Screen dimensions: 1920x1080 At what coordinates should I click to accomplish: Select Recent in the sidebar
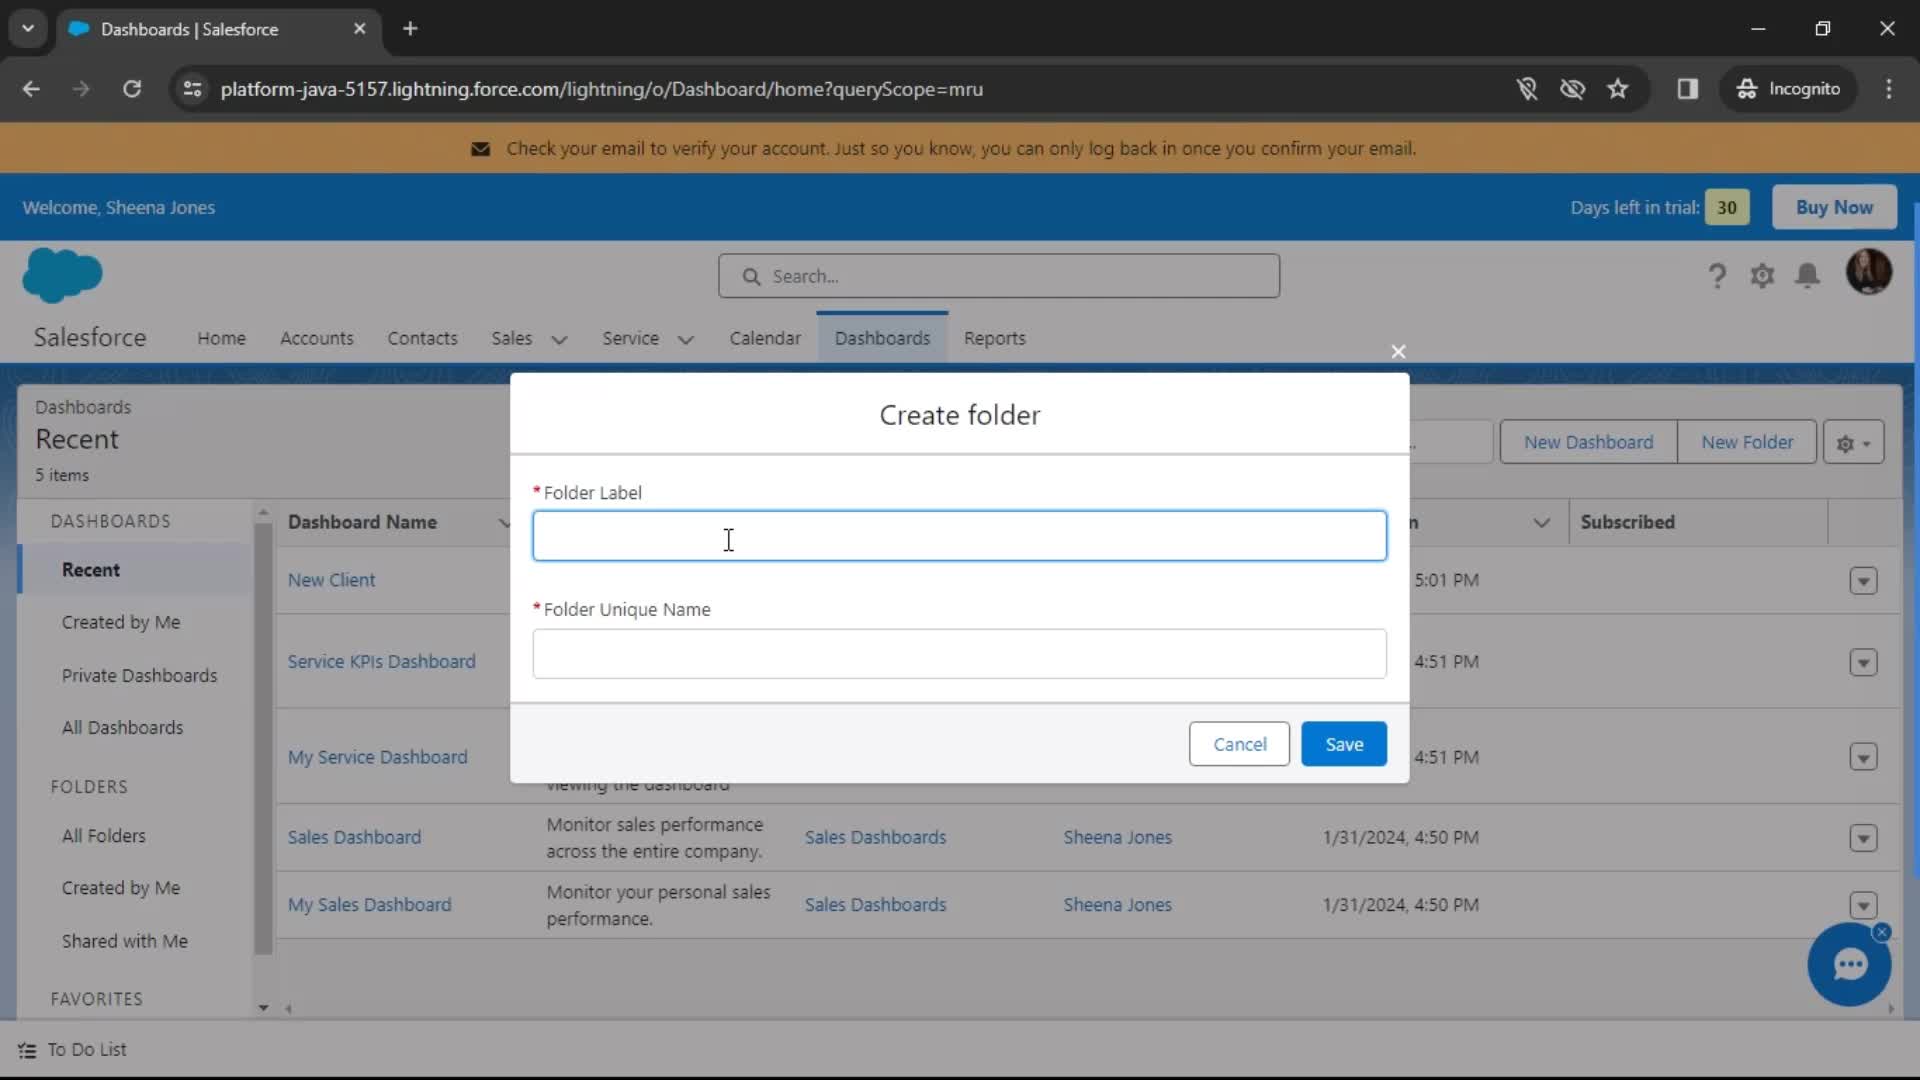coord(135,570)
